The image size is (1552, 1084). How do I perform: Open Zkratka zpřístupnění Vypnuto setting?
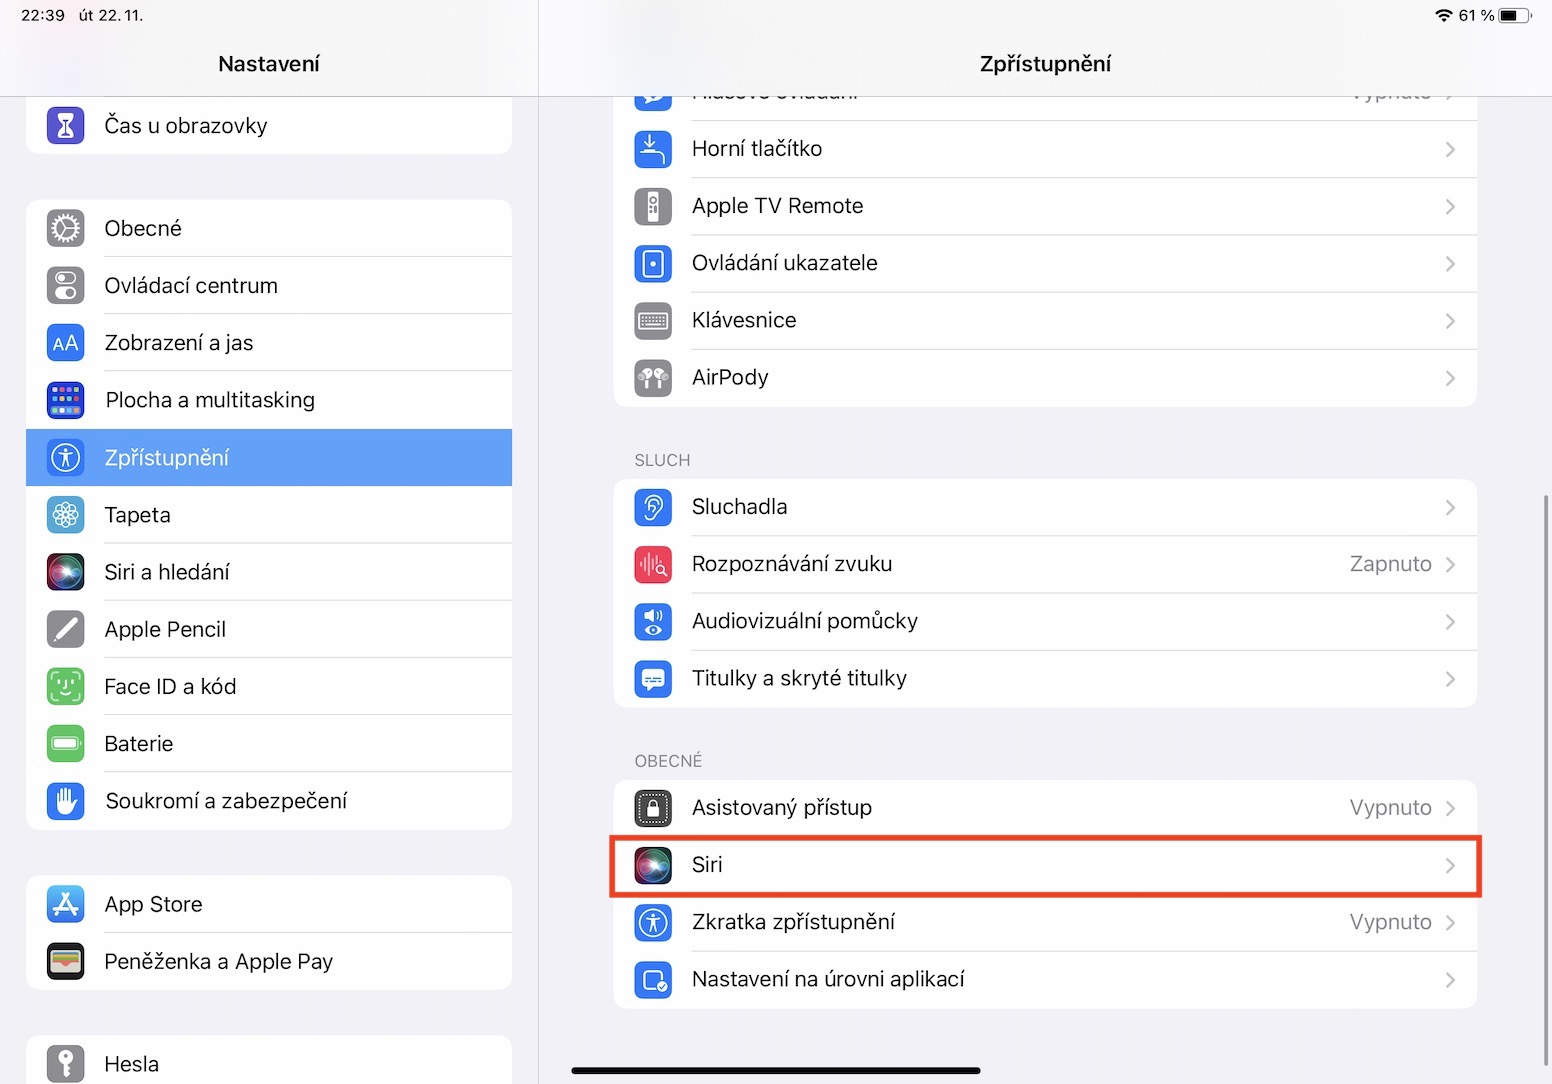coord(1390,922)
